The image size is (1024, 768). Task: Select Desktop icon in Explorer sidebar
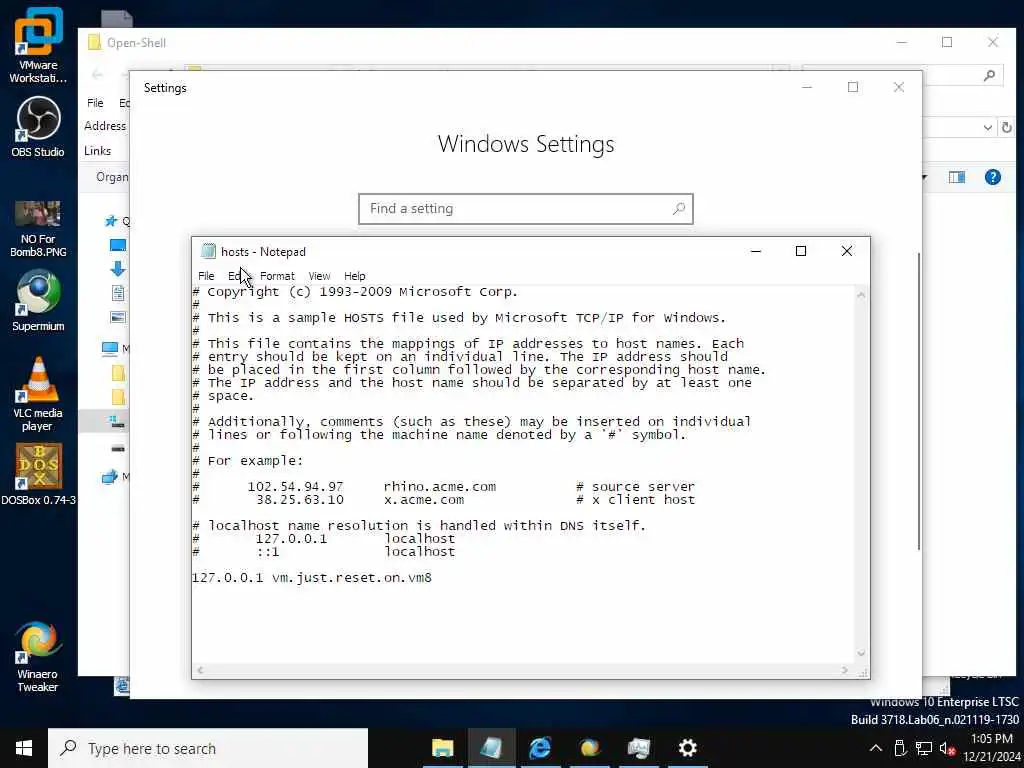click(x=118, y=245)
